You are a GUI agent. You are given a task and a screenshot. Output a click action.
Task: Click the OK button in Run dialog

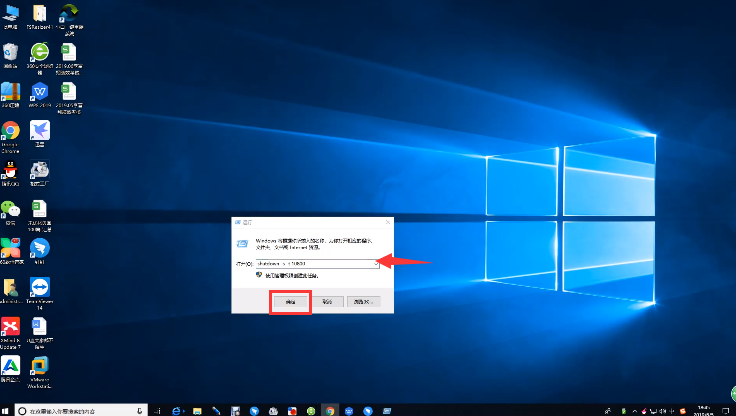pos(291,301)
